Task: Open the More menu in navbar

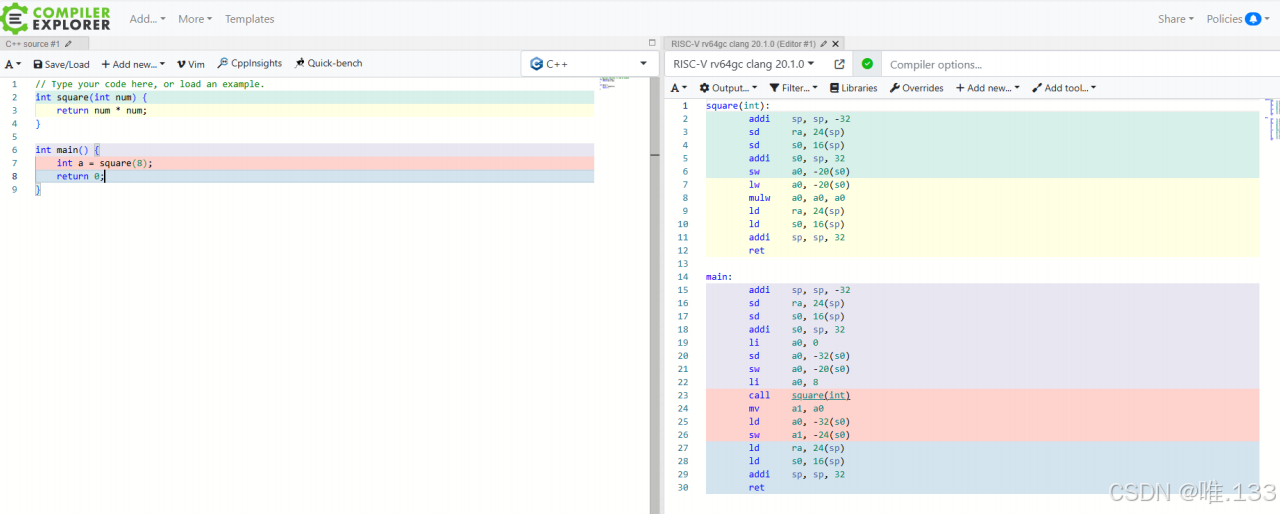Action: [x=195, y=19]
